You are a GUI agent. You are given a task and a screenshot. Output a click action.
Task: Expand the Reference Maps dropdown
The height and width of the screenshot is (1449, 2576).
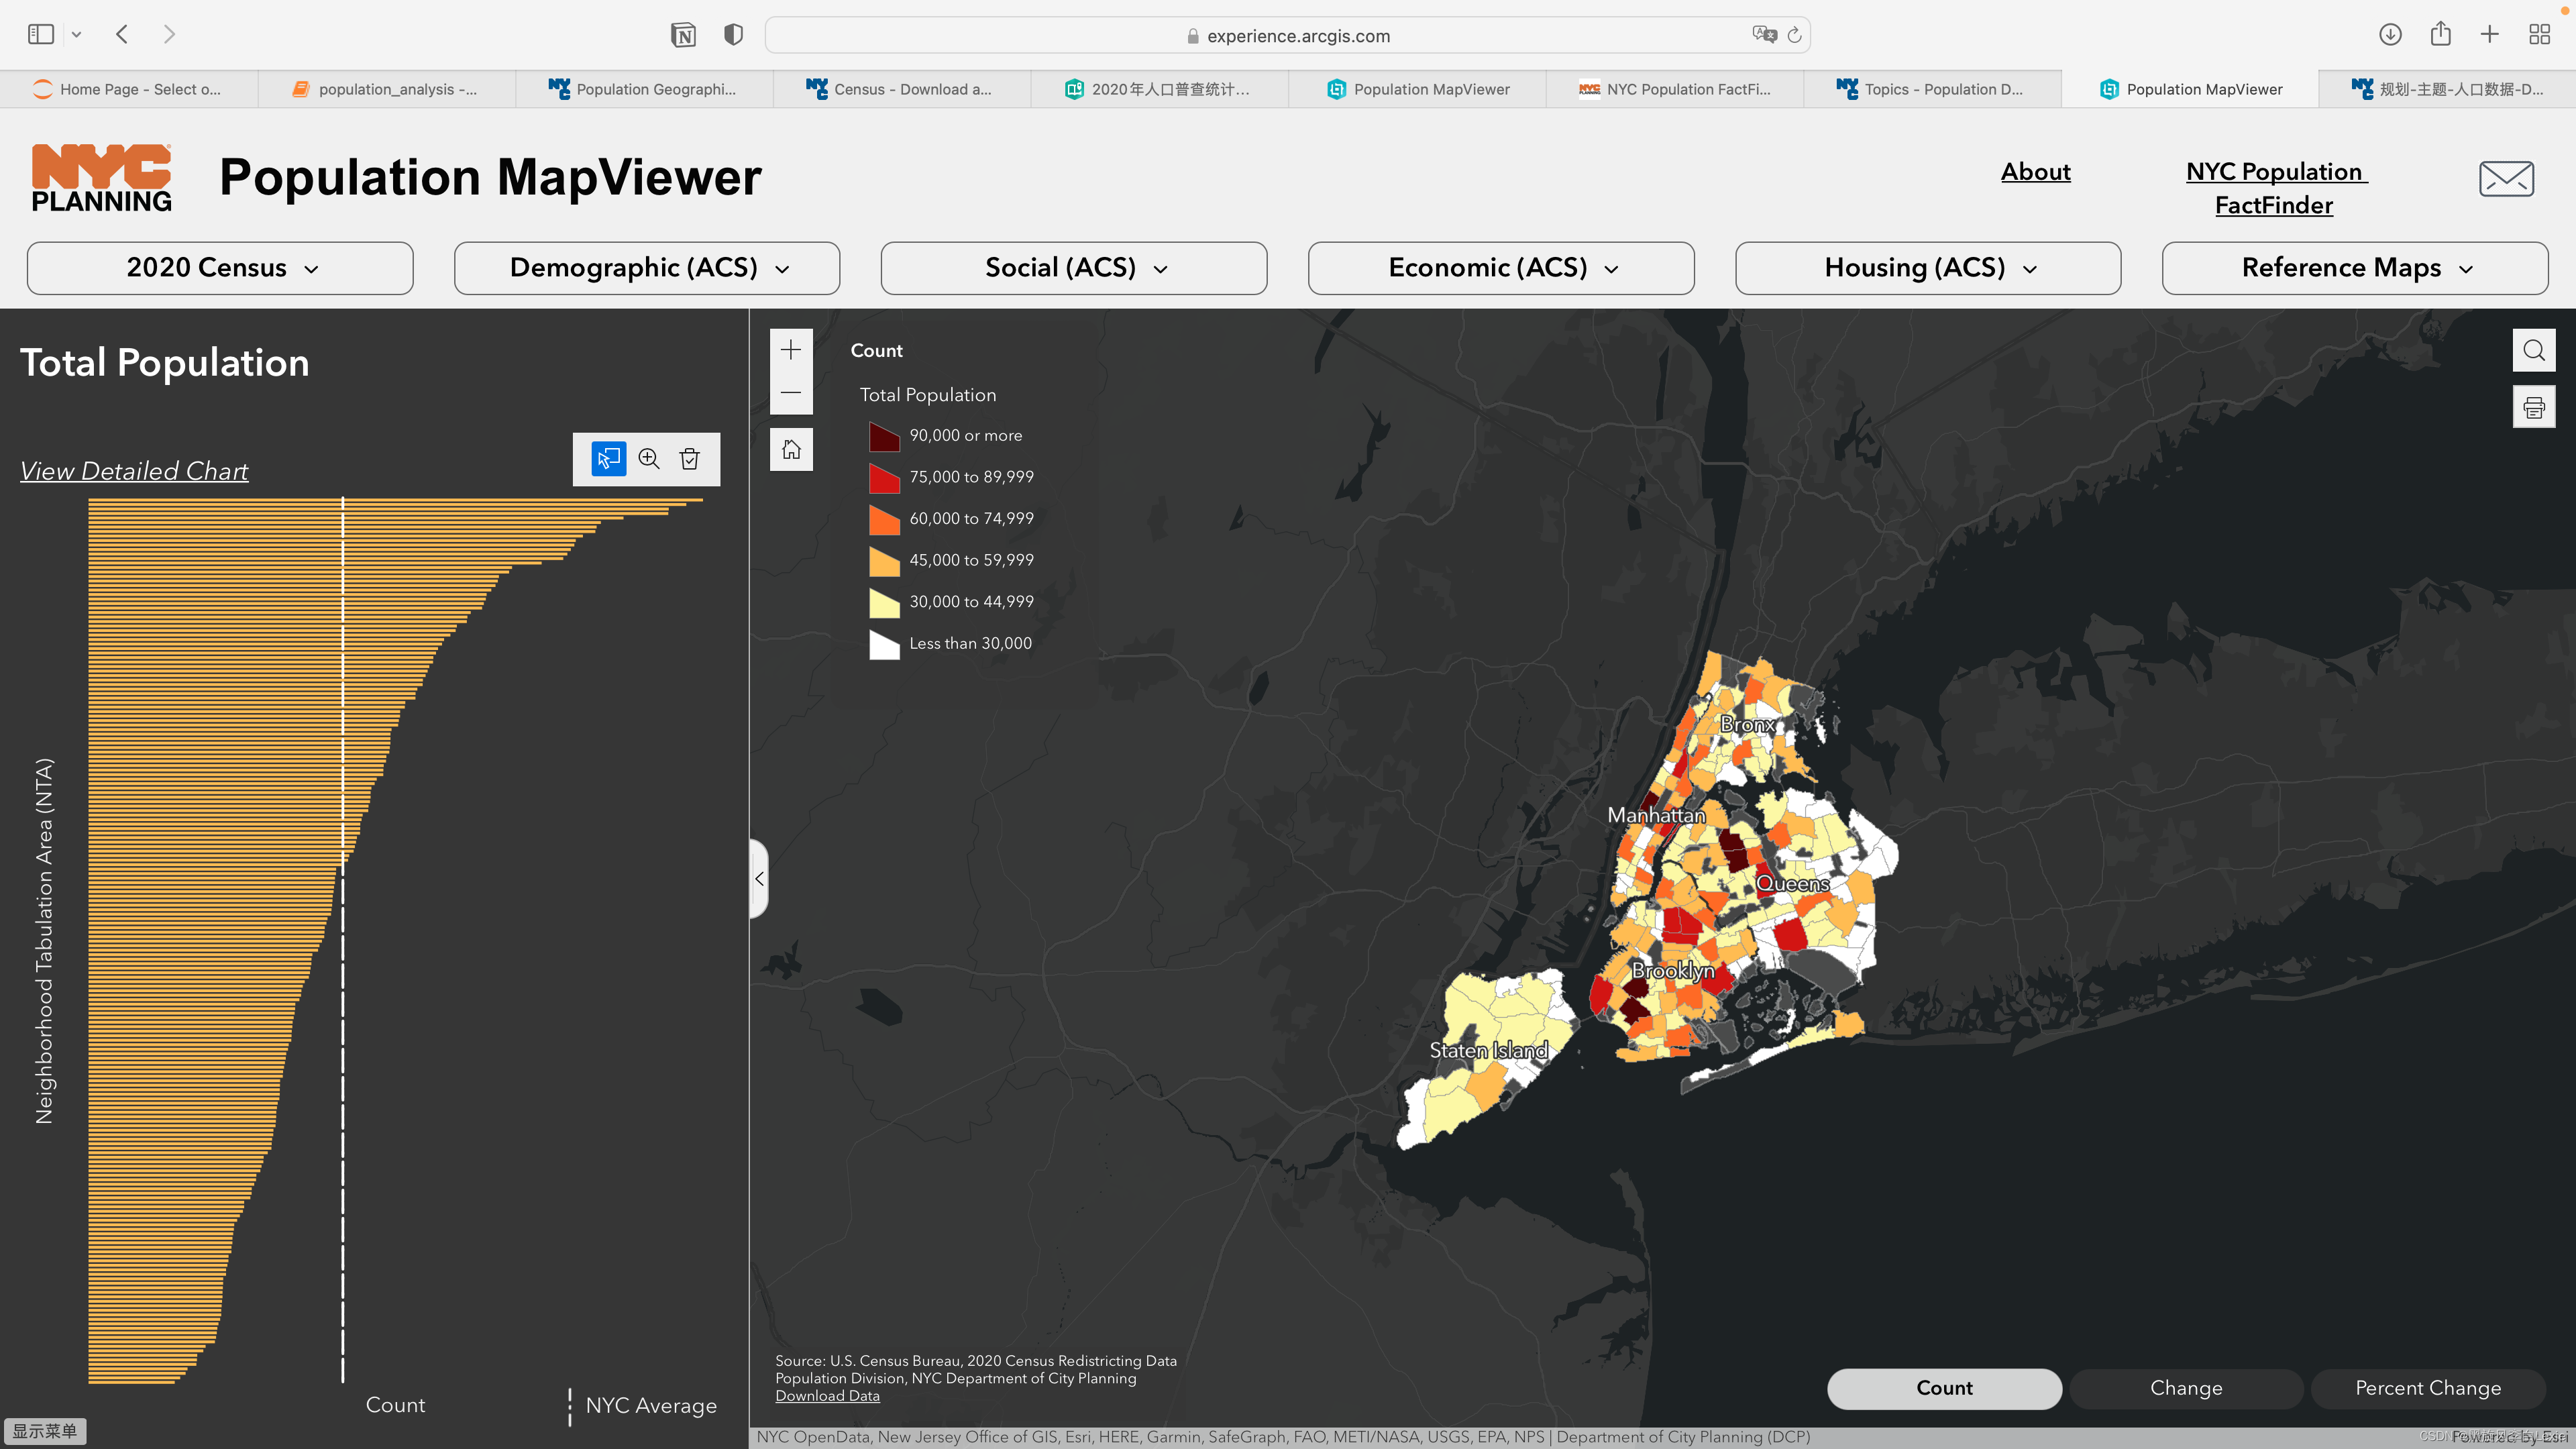click(2354, 268)
